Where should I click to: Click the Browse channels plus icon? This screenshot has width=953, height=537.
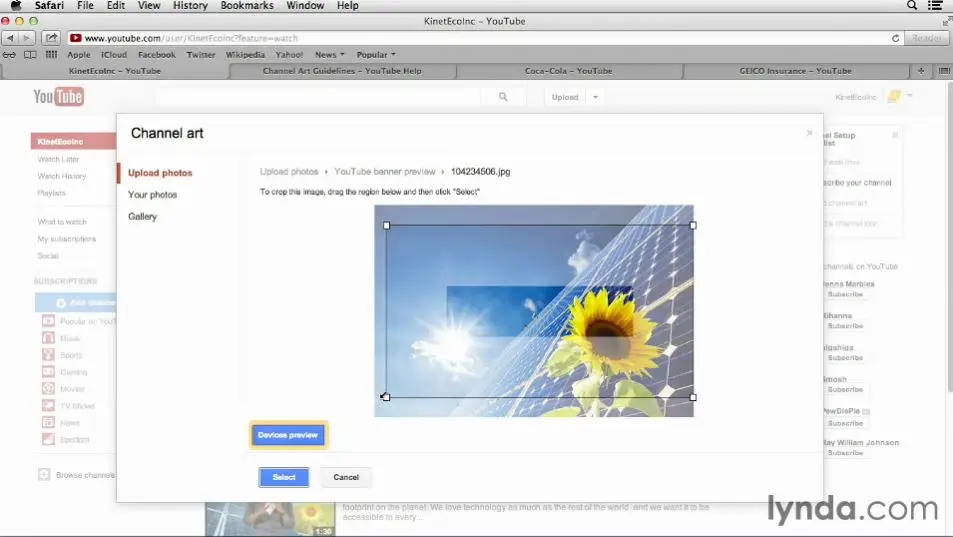(x=44, y=474)
